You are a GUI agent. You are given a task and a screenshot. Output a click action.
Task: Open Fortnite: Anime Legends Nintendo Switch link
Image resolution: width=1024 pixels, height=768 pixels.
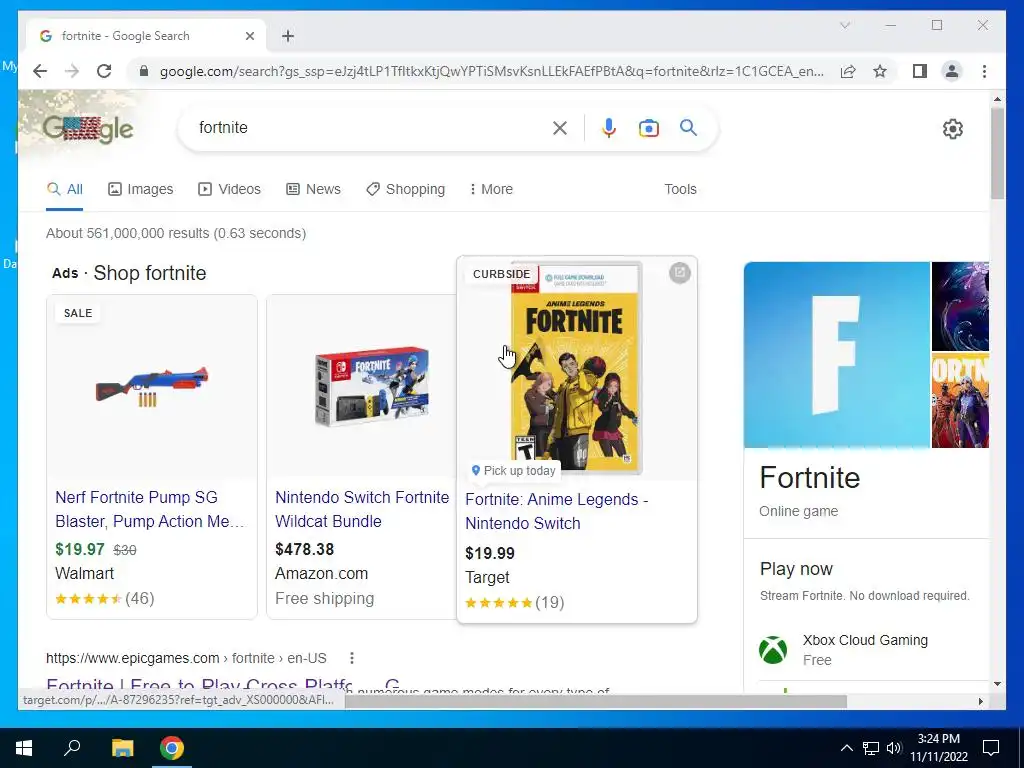coord(556,511)
